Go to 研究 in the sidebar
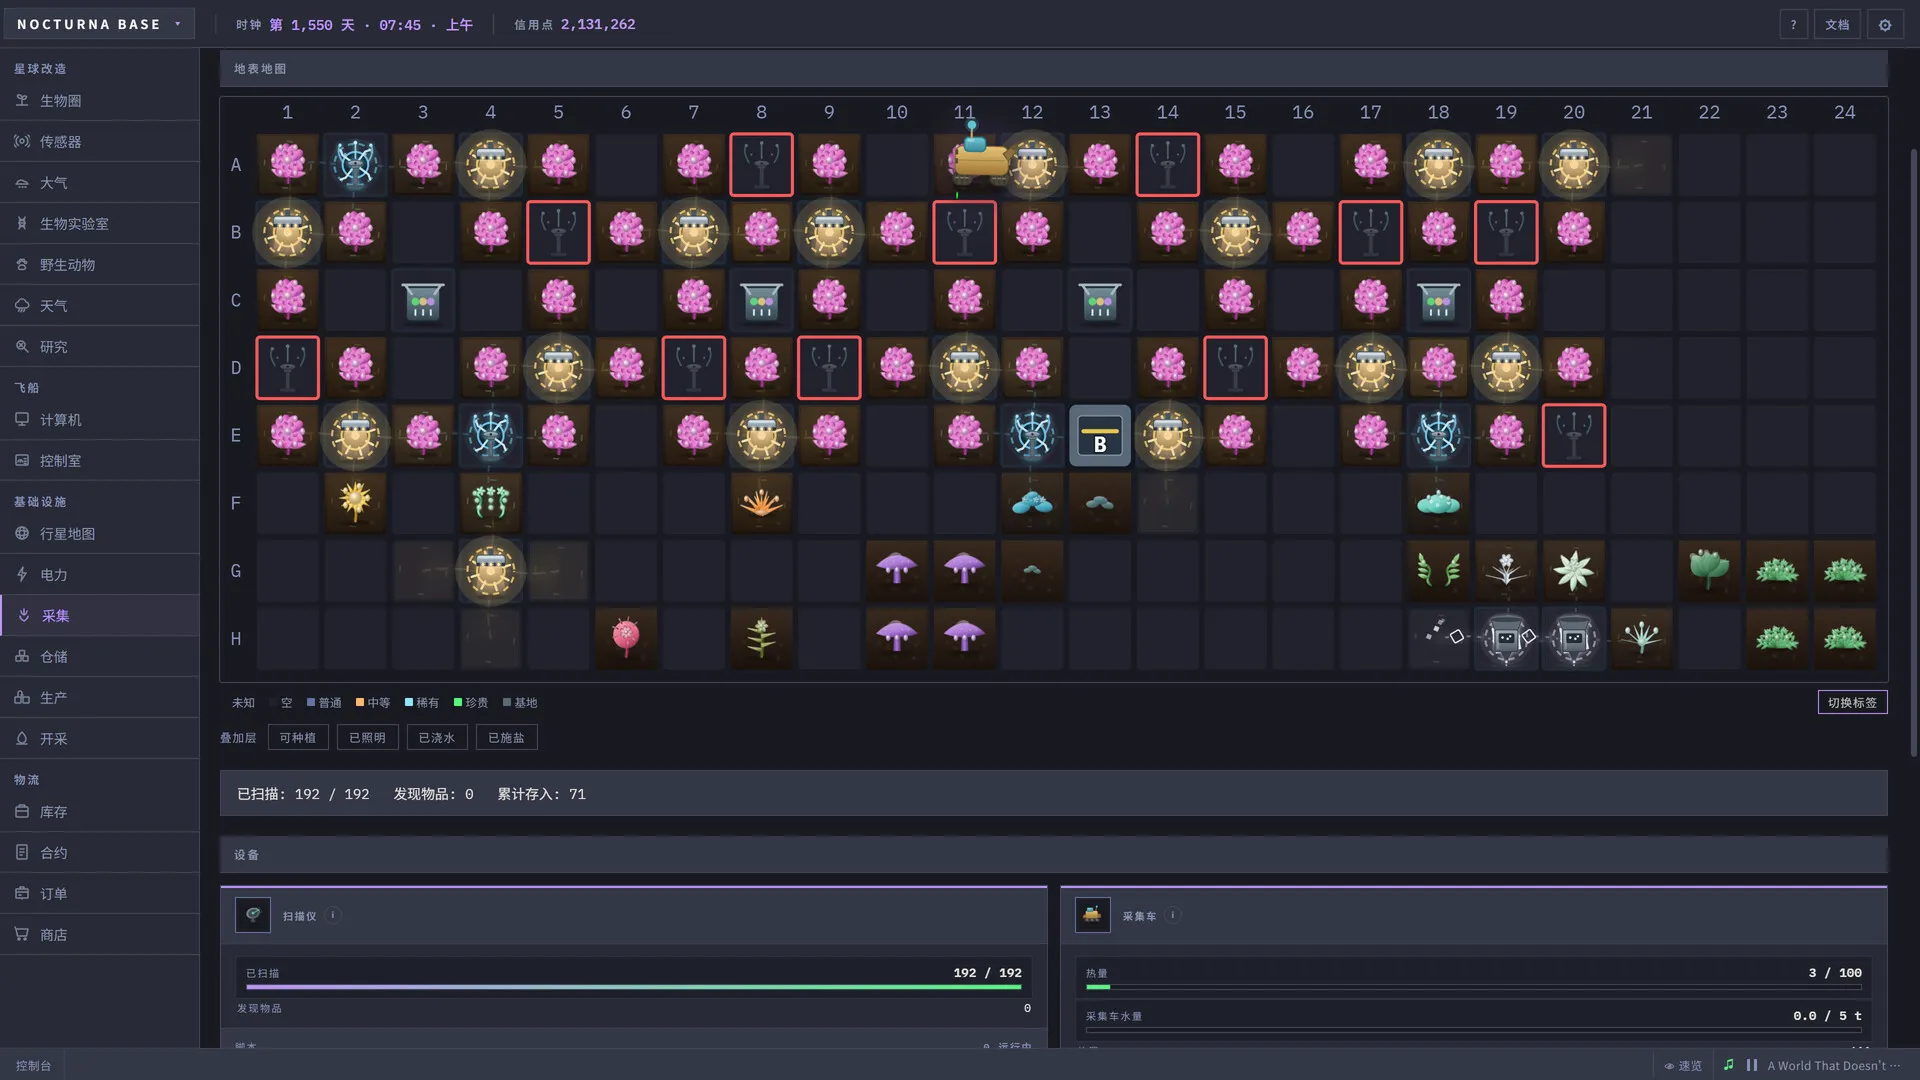 (x=100, y=347)
